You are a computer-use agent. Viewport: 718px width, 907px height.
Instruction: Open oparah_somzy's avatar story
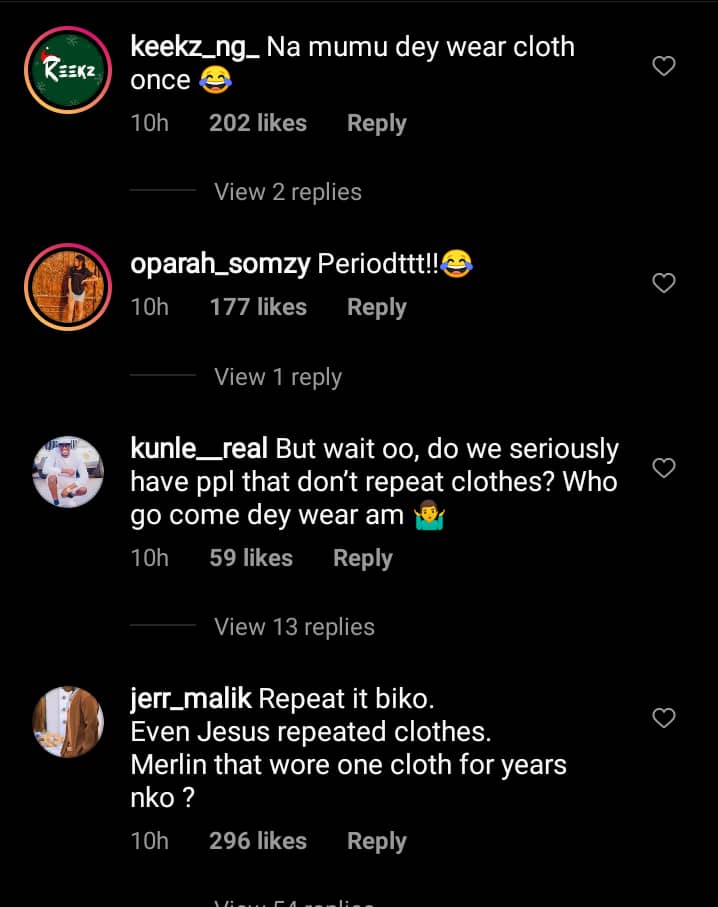68,287
